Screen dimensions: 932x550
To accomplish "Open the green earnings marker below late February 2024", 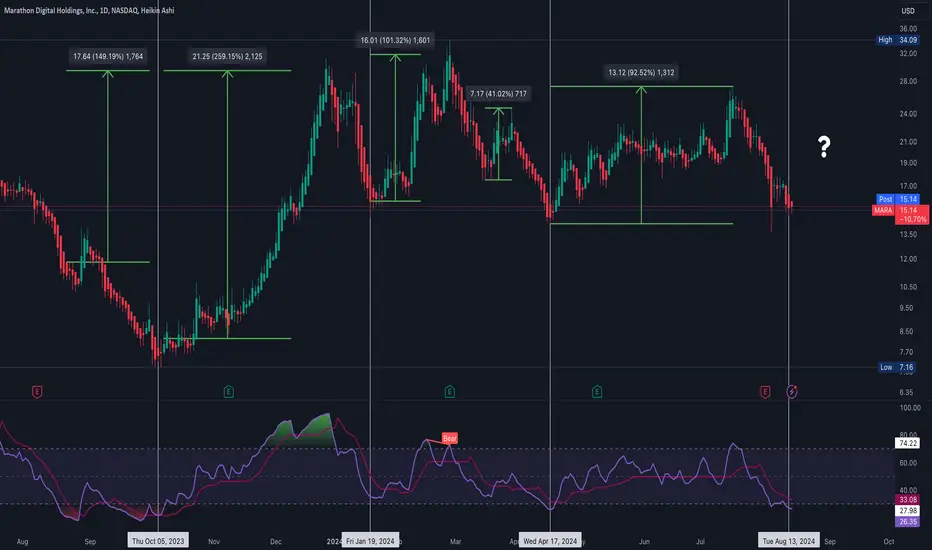I will click(x=450, y=392).
